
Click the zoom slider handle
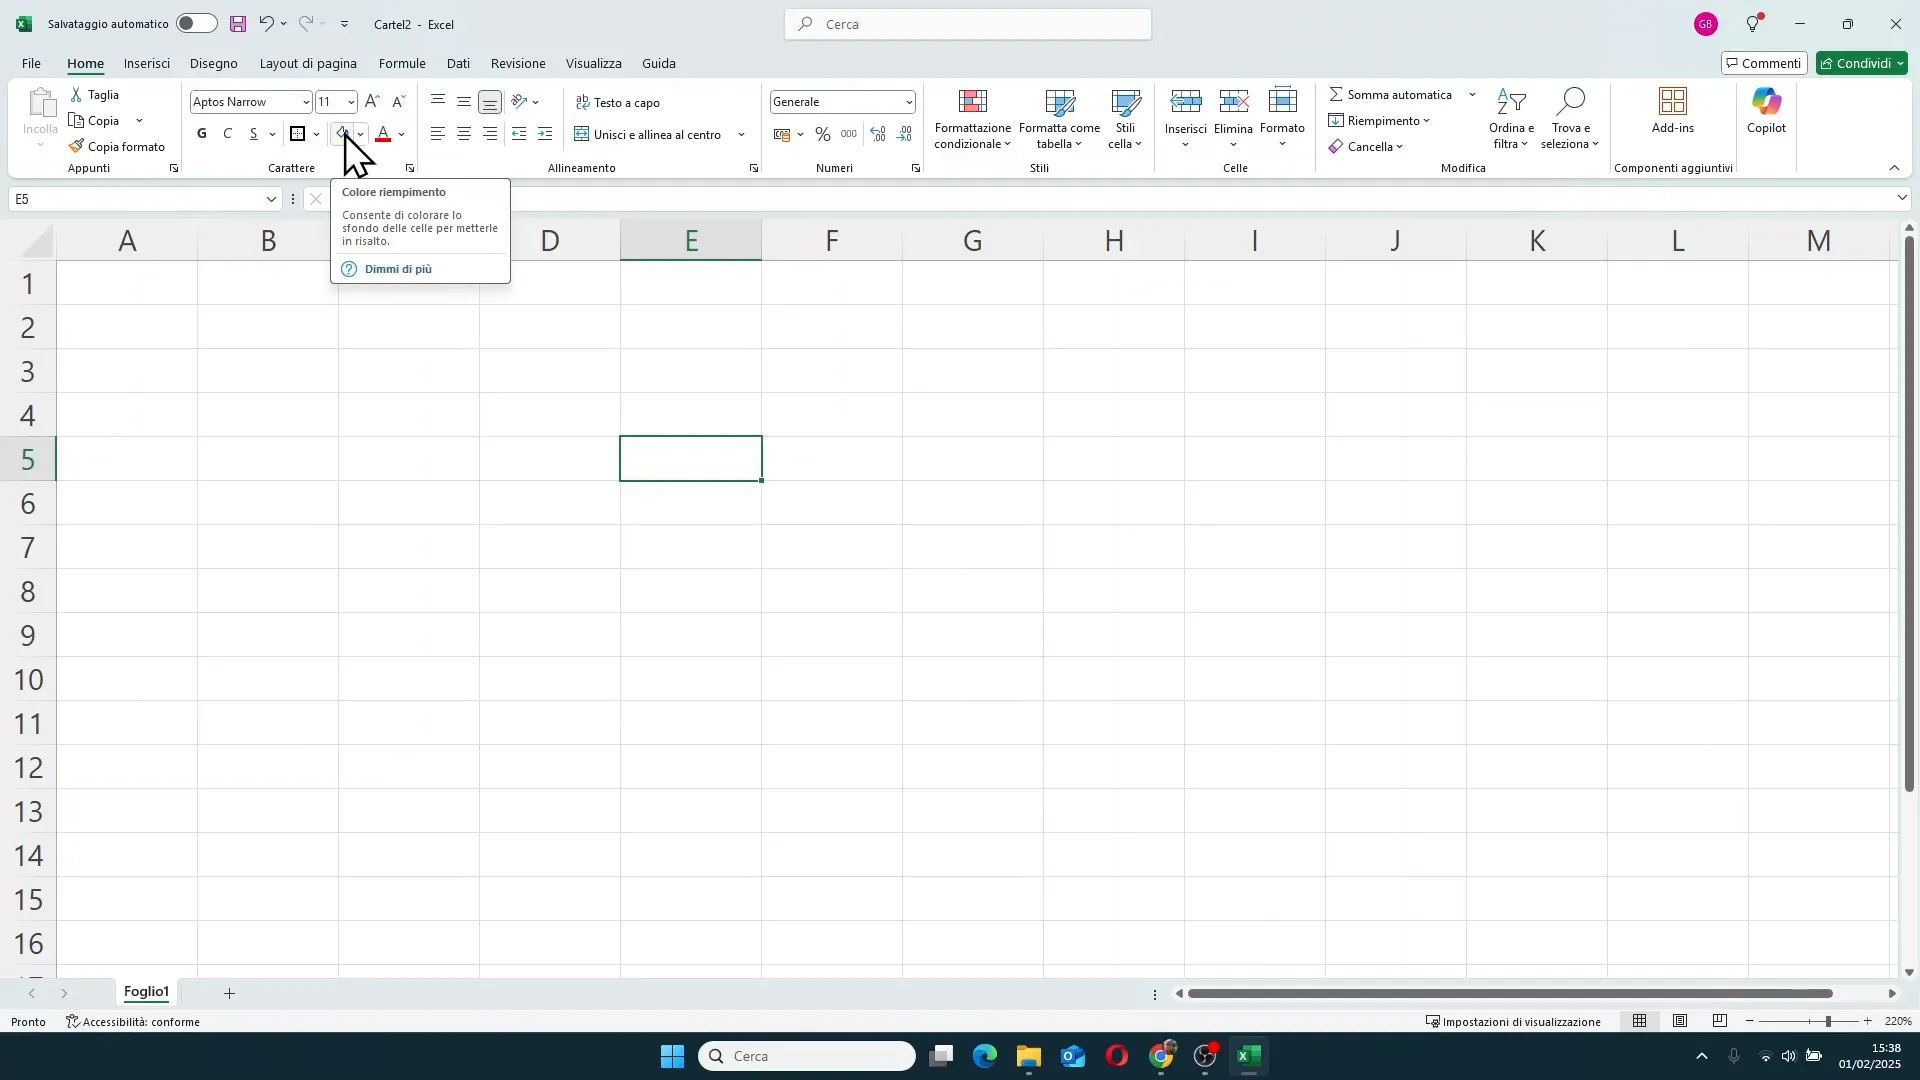[x=1828, y=1021]
